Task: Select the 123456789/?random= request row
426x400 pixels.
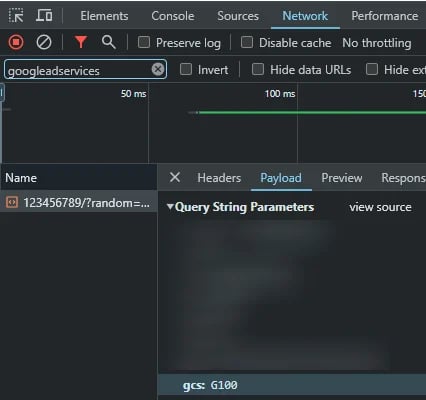Action: pyautogui.click(x=79, y=202)
